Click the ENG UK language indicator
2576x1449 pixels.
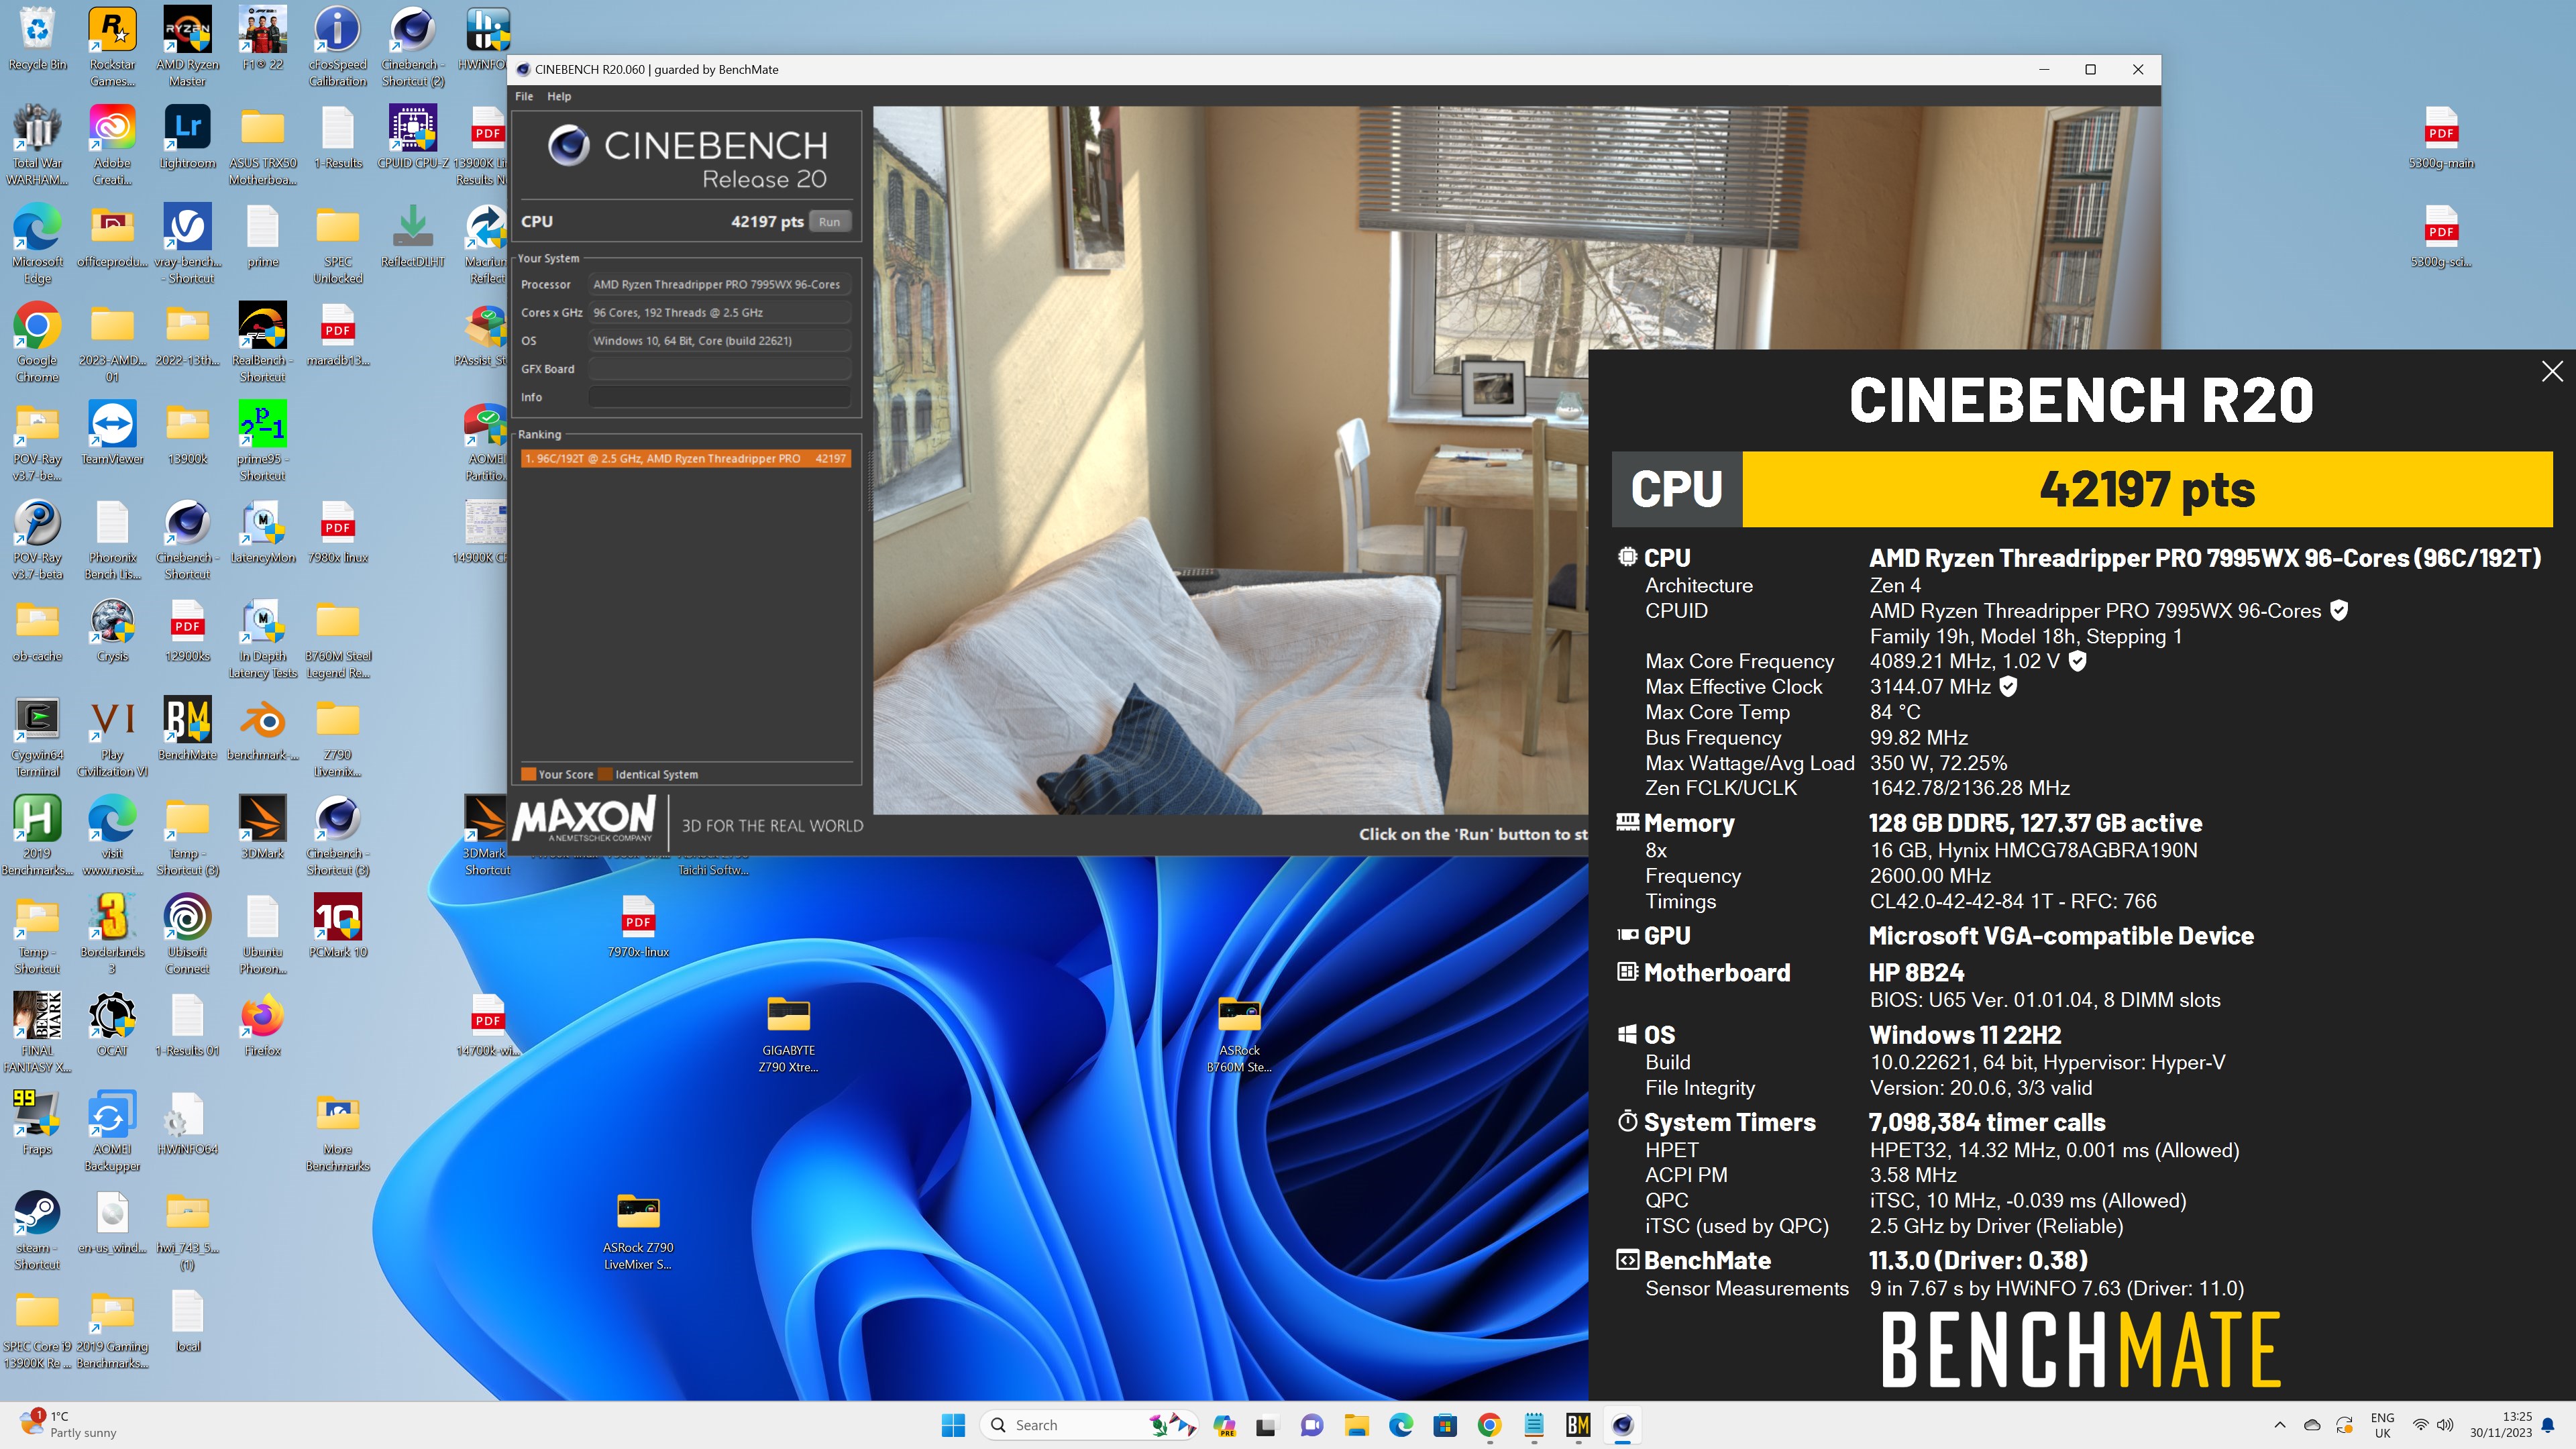tap(2382, 1425)
